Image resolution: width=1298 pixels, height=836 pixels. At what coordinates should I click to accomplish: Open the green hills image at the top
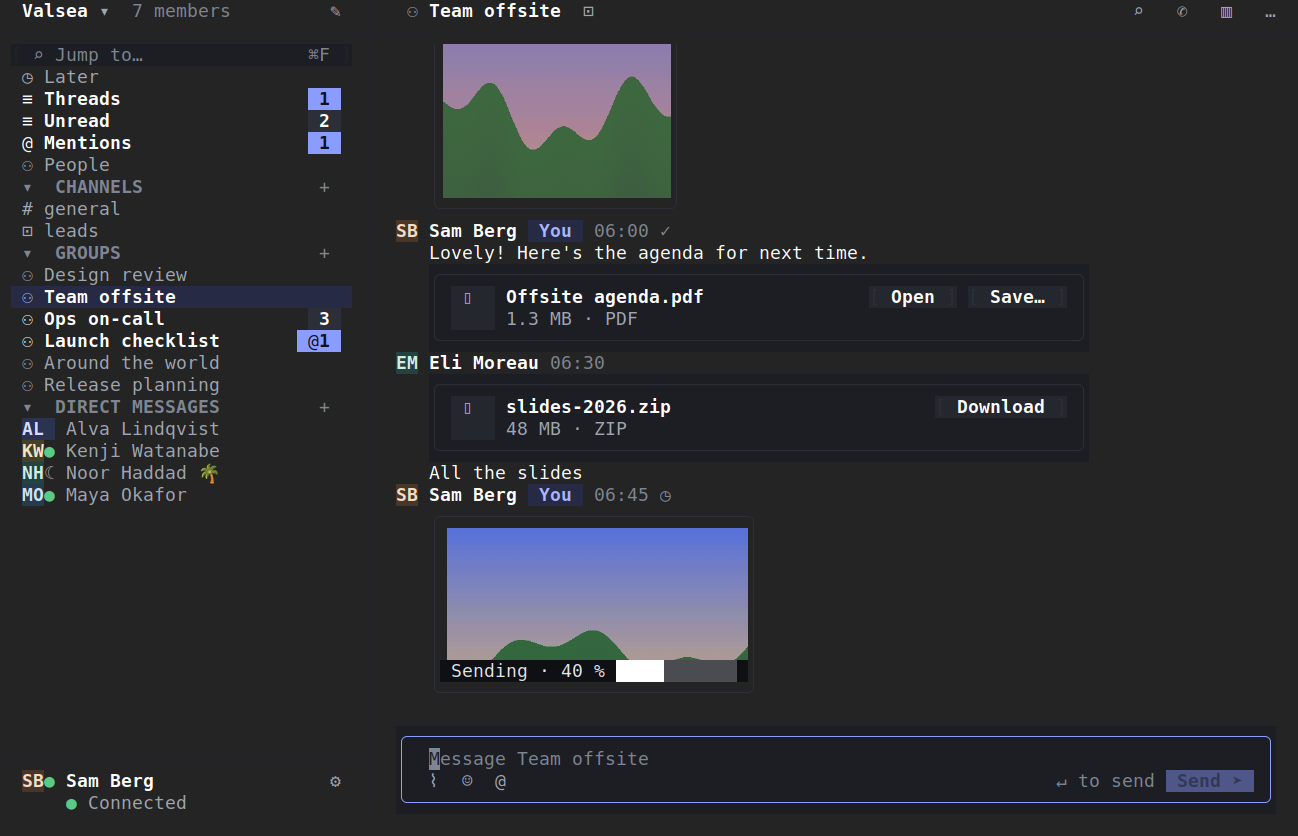point(557,121)
